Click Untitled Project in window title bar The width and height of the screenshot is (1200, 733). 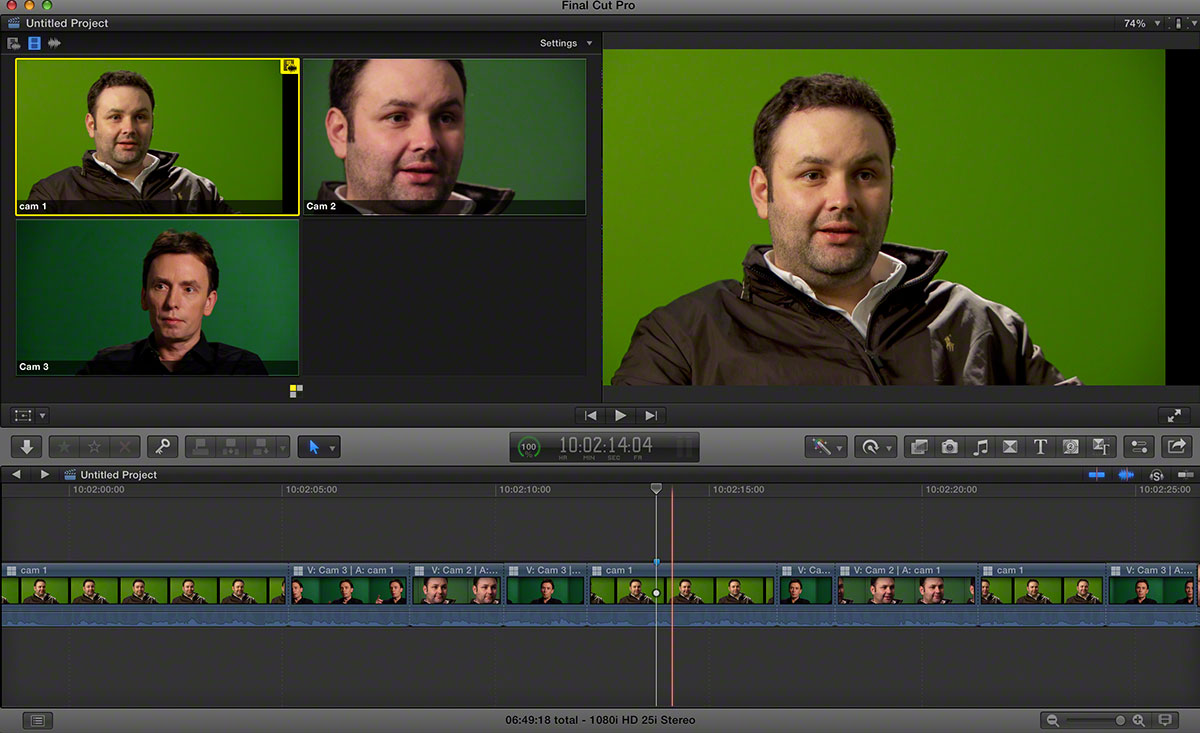pos(67,23)
